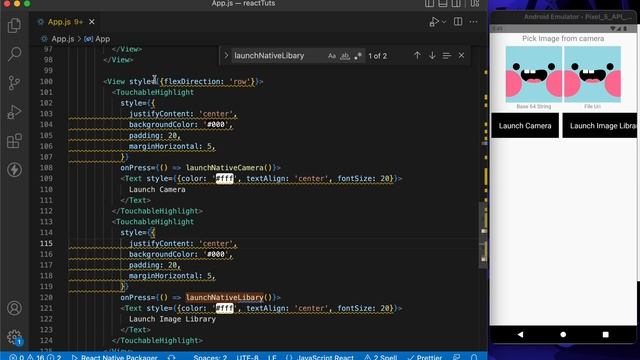Open notifications bell in status bar
Image resolution: width=640 pixels, height=360 pixels.
point(474,357)
